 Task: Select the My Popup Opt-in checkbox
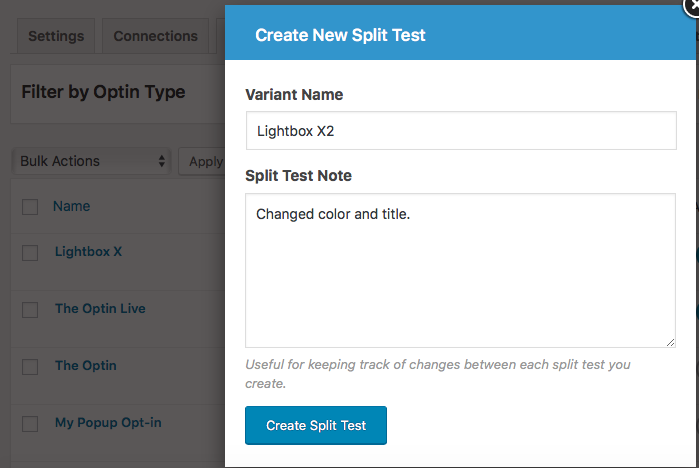pos(30,424)
